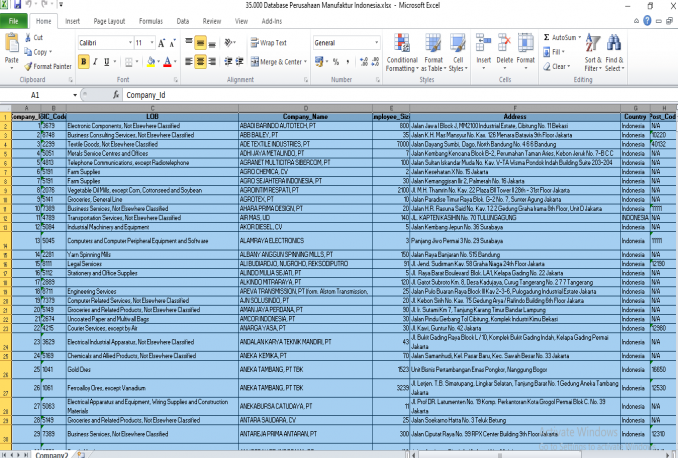Viewport: 678px width, 458px height.
Task: Click the Sort & Filter icon
Action: click(592, 46)
